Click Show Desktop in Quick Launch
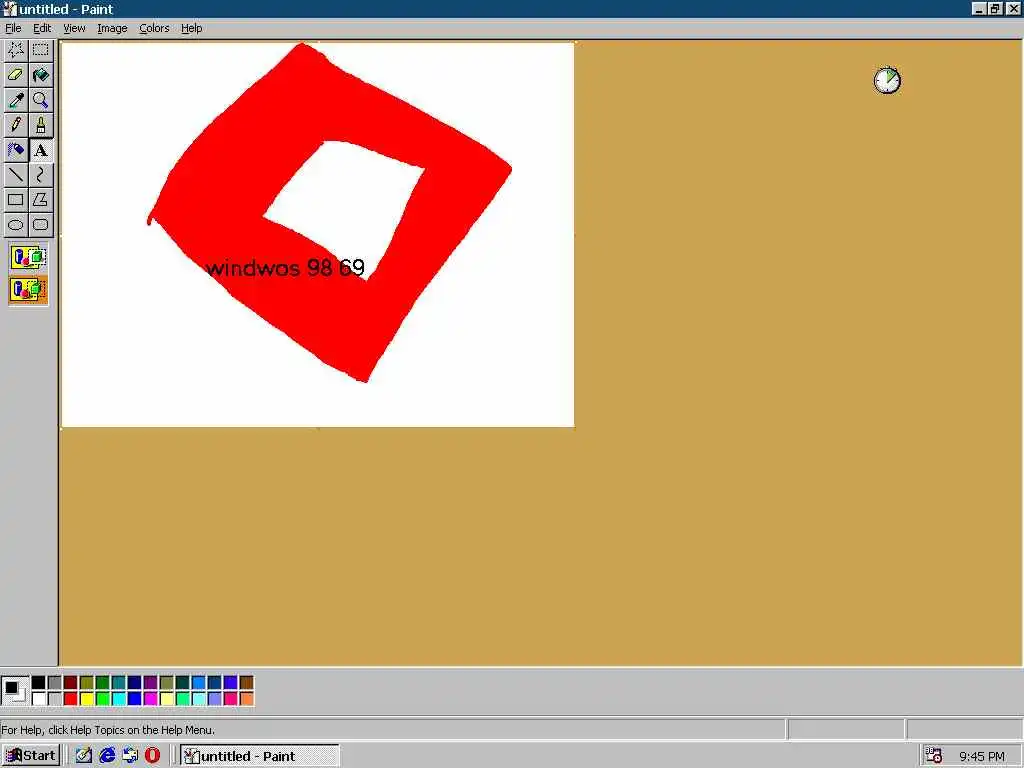This screenshot has width=1024, height=768. click(x=83, y=756)
